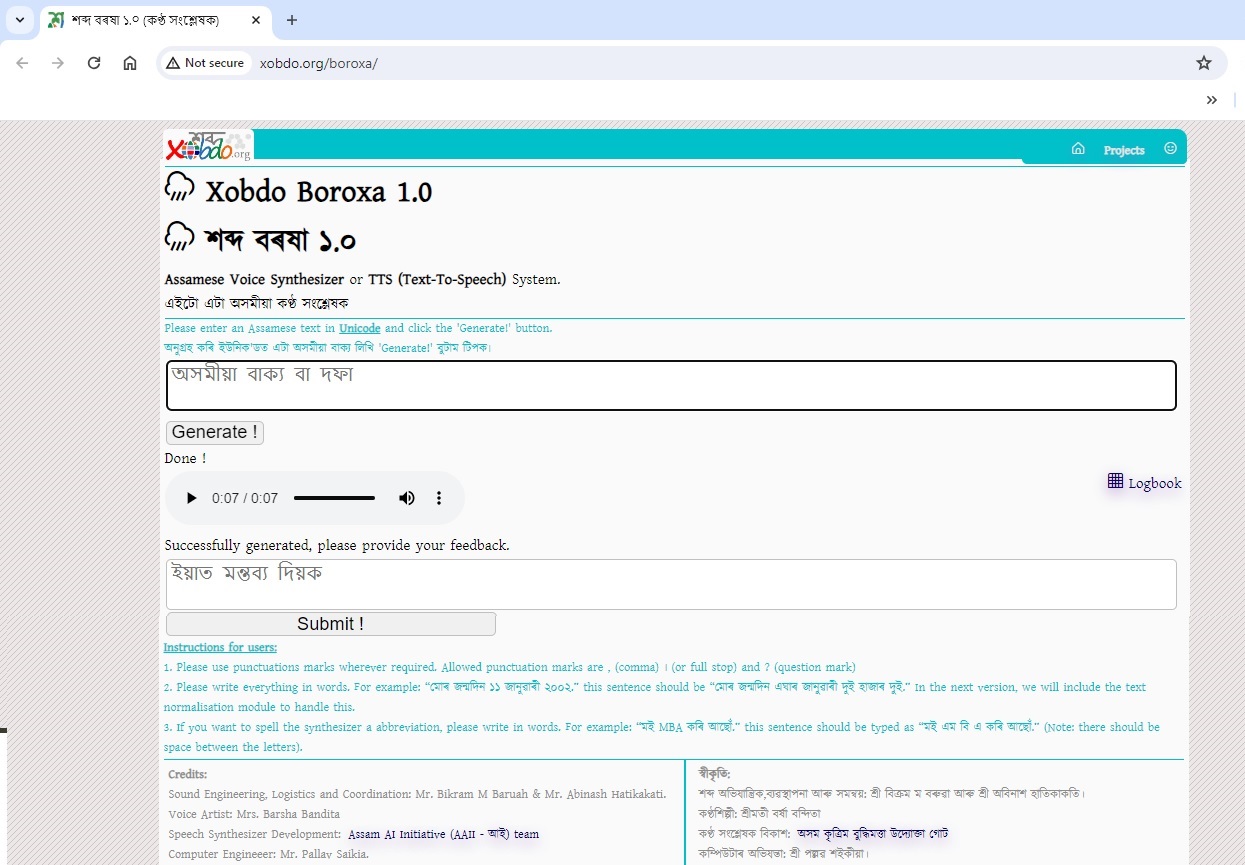The height and width of the screenshot is (865, 1245).
Task: Play the generated audio clip
Action: click(192, 498)
